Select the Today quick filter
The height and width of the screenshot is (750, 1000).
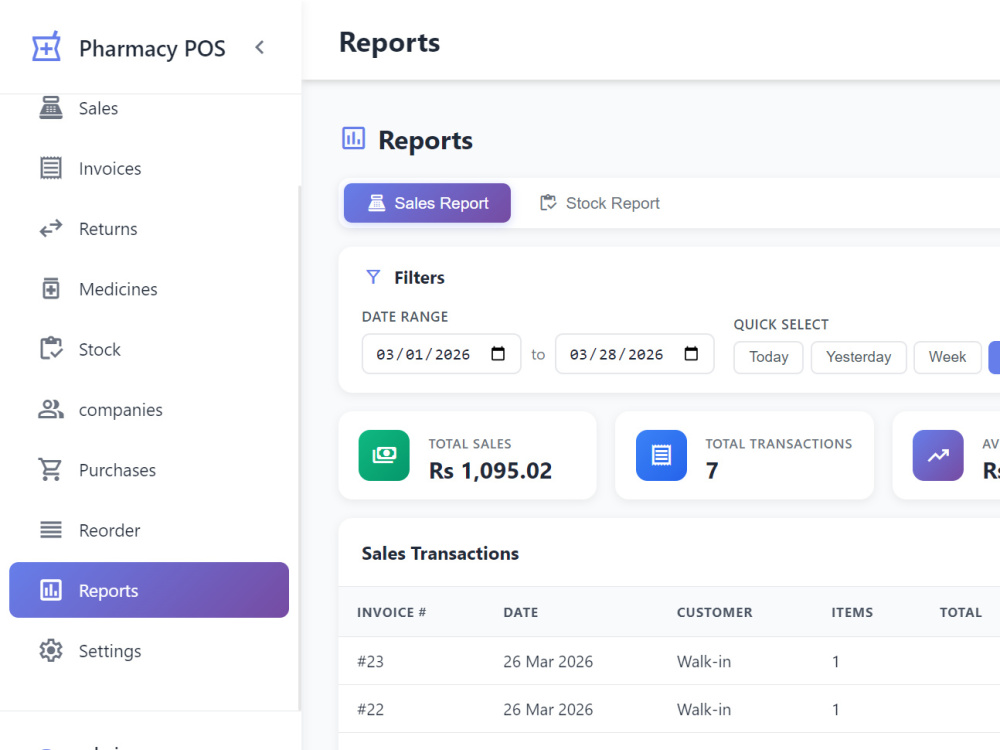(x=768, y=357)
